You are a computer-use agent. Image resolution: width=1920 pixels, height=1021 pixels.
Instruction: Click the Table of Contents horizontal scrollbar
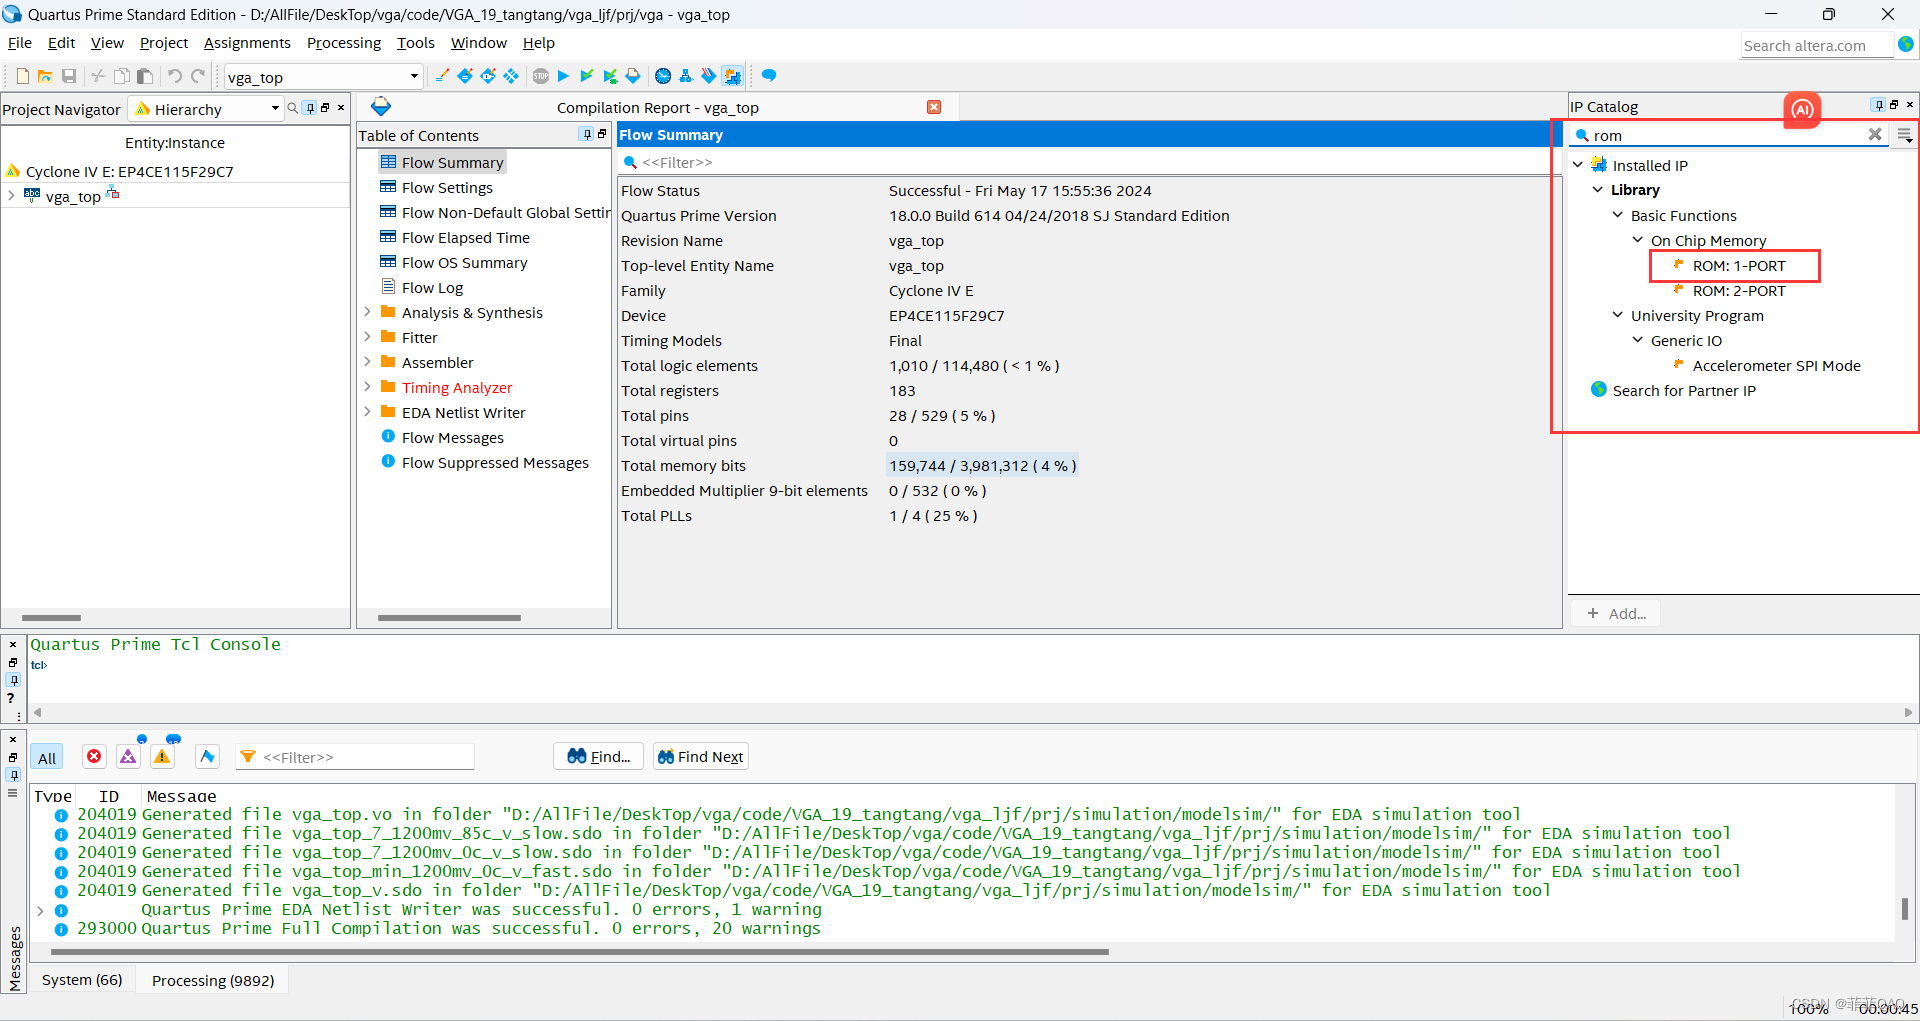click(x=449, y=618)
